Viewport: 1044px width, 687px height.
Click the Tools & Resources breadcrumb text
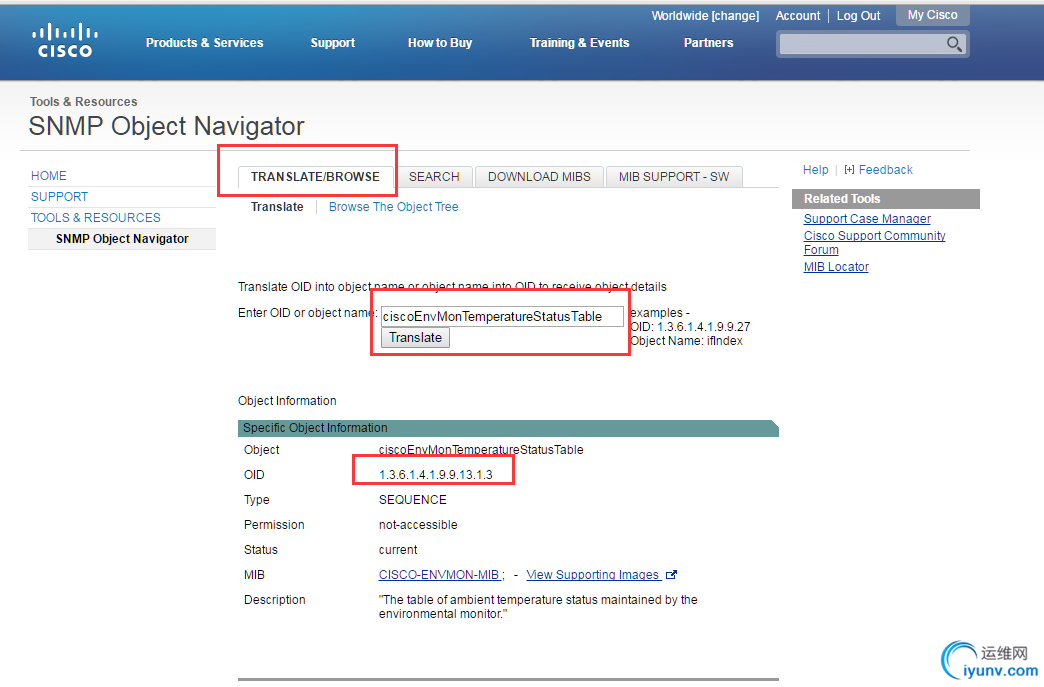click(x=83, y=102)
